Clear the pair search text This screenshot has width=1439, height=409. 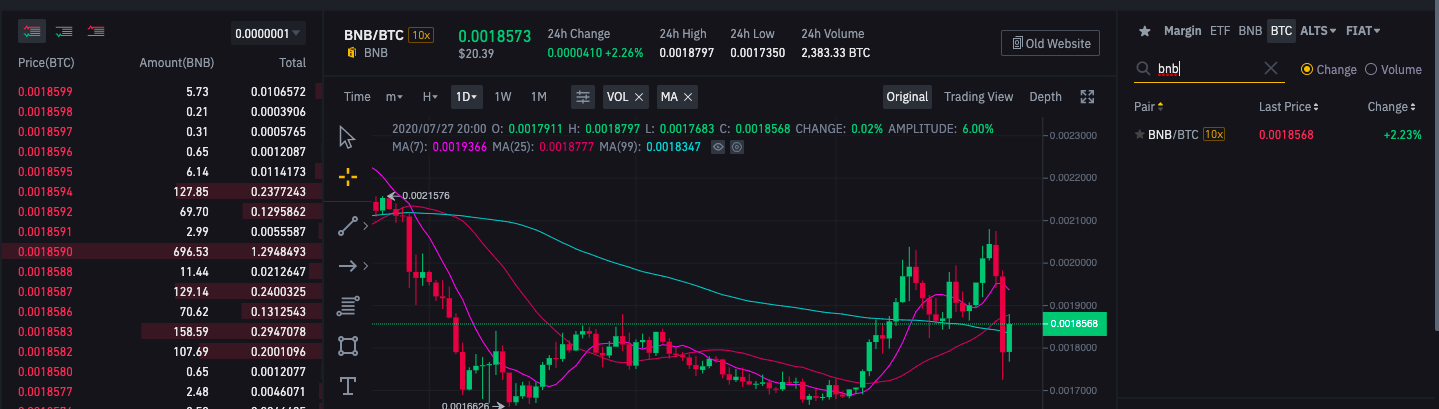(x=1271, y=68)
